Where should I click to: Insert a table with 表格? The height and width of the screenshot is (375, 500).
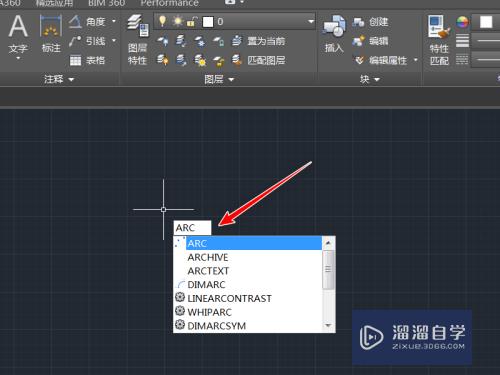[88, 60]
